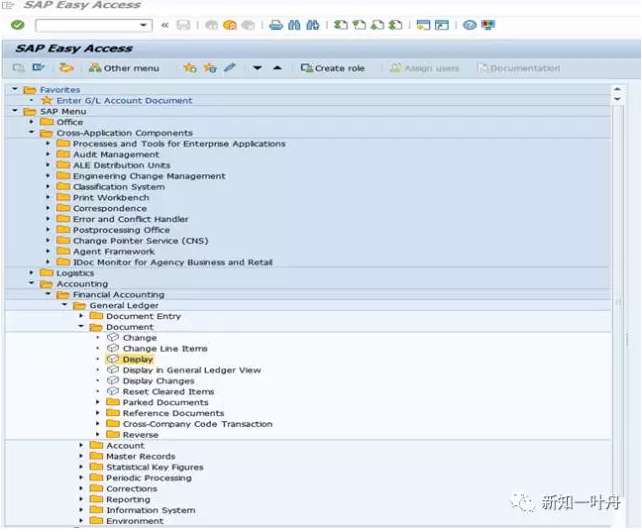Select the highlighted Display transaction
Viewport: 642px width, 532px height.
tap(138, 360)
